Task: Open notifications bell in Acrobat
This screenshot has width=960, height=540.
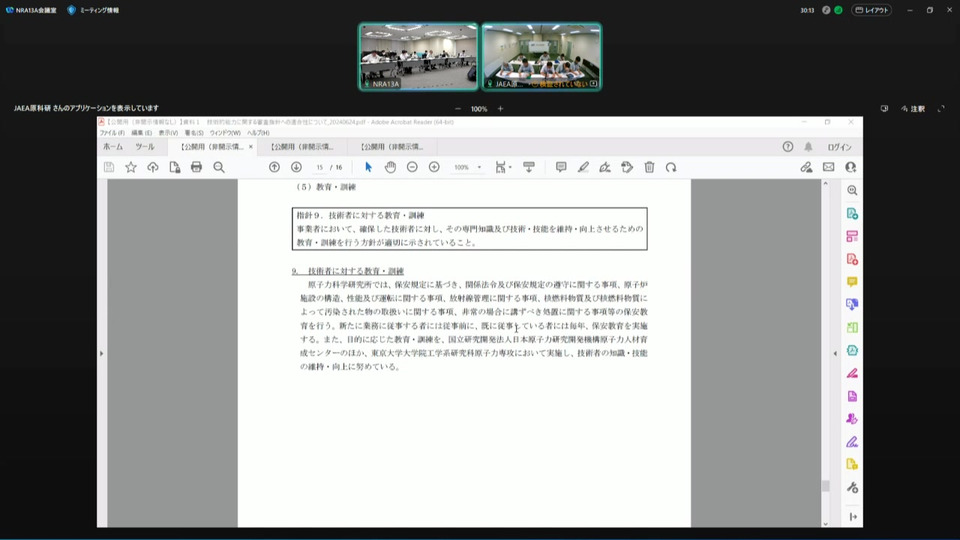Action: click(x=808, y=147)
